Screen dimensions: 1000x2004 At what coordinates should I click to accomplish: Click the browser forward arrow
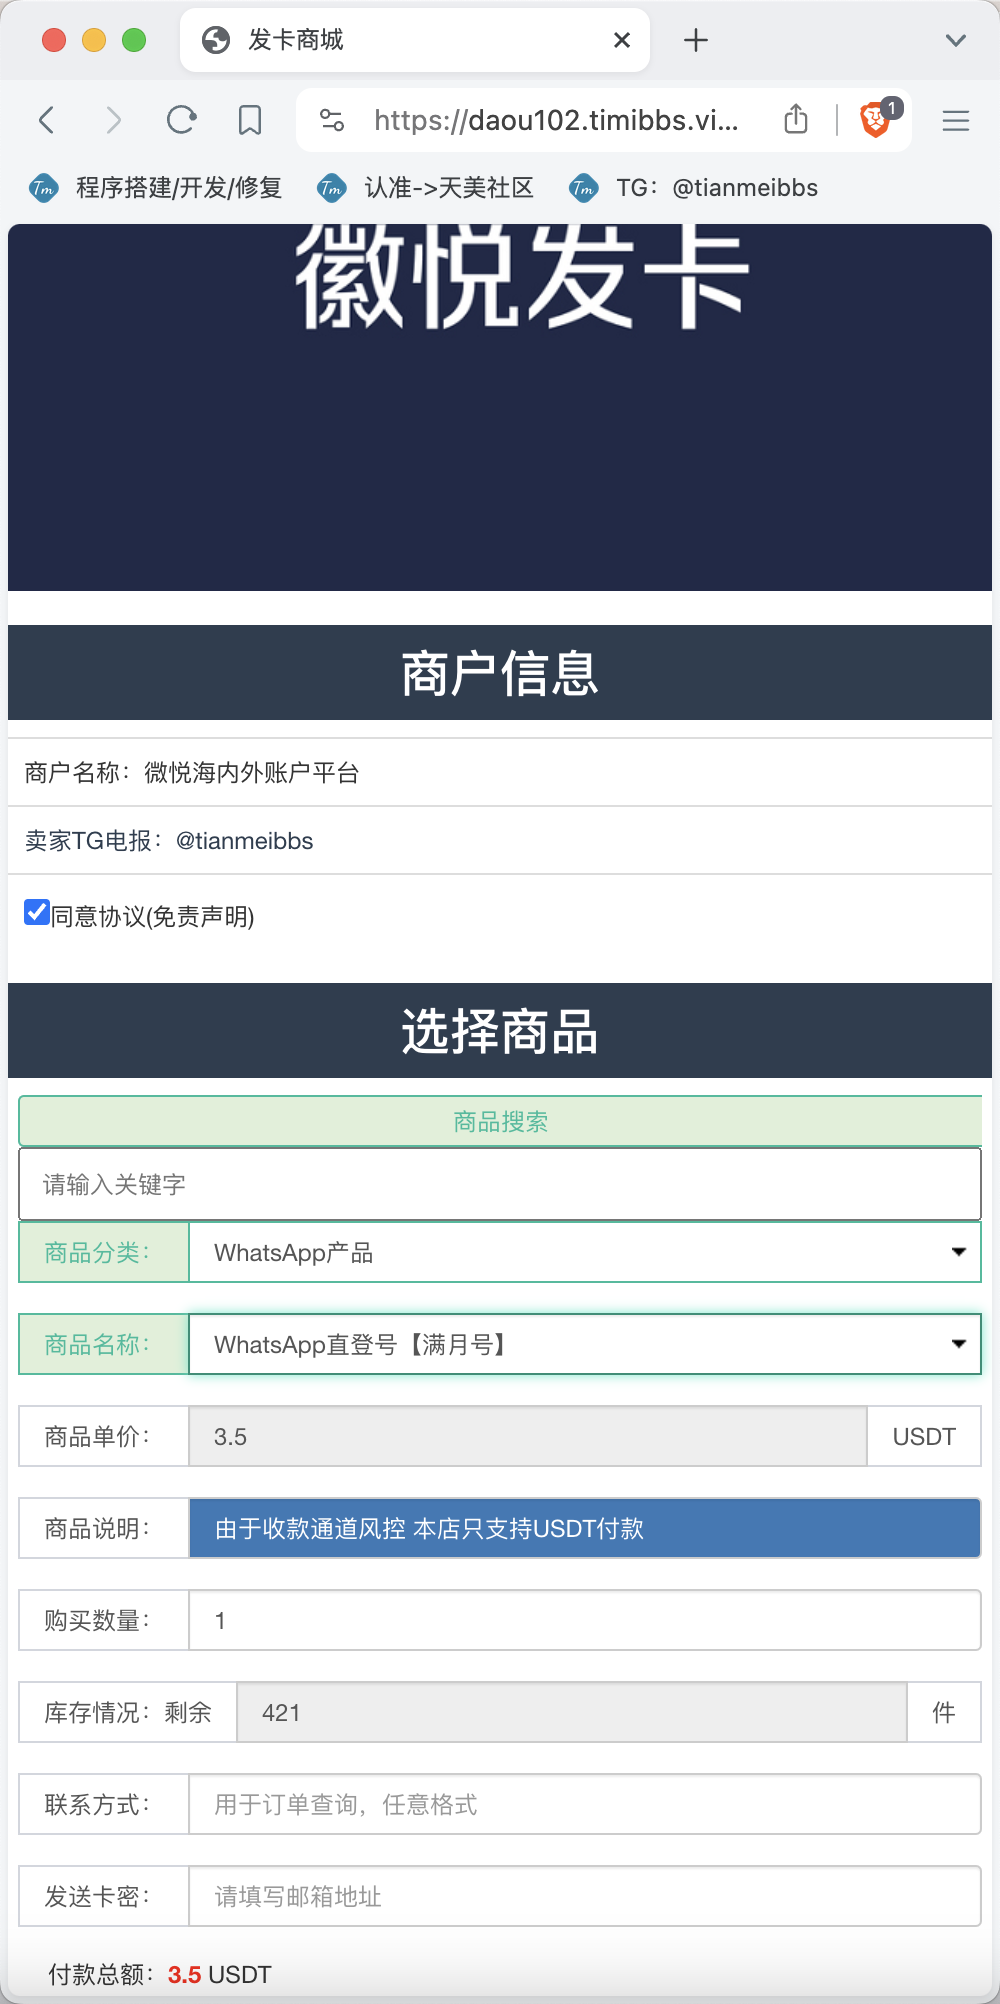[x=114, y=121]
